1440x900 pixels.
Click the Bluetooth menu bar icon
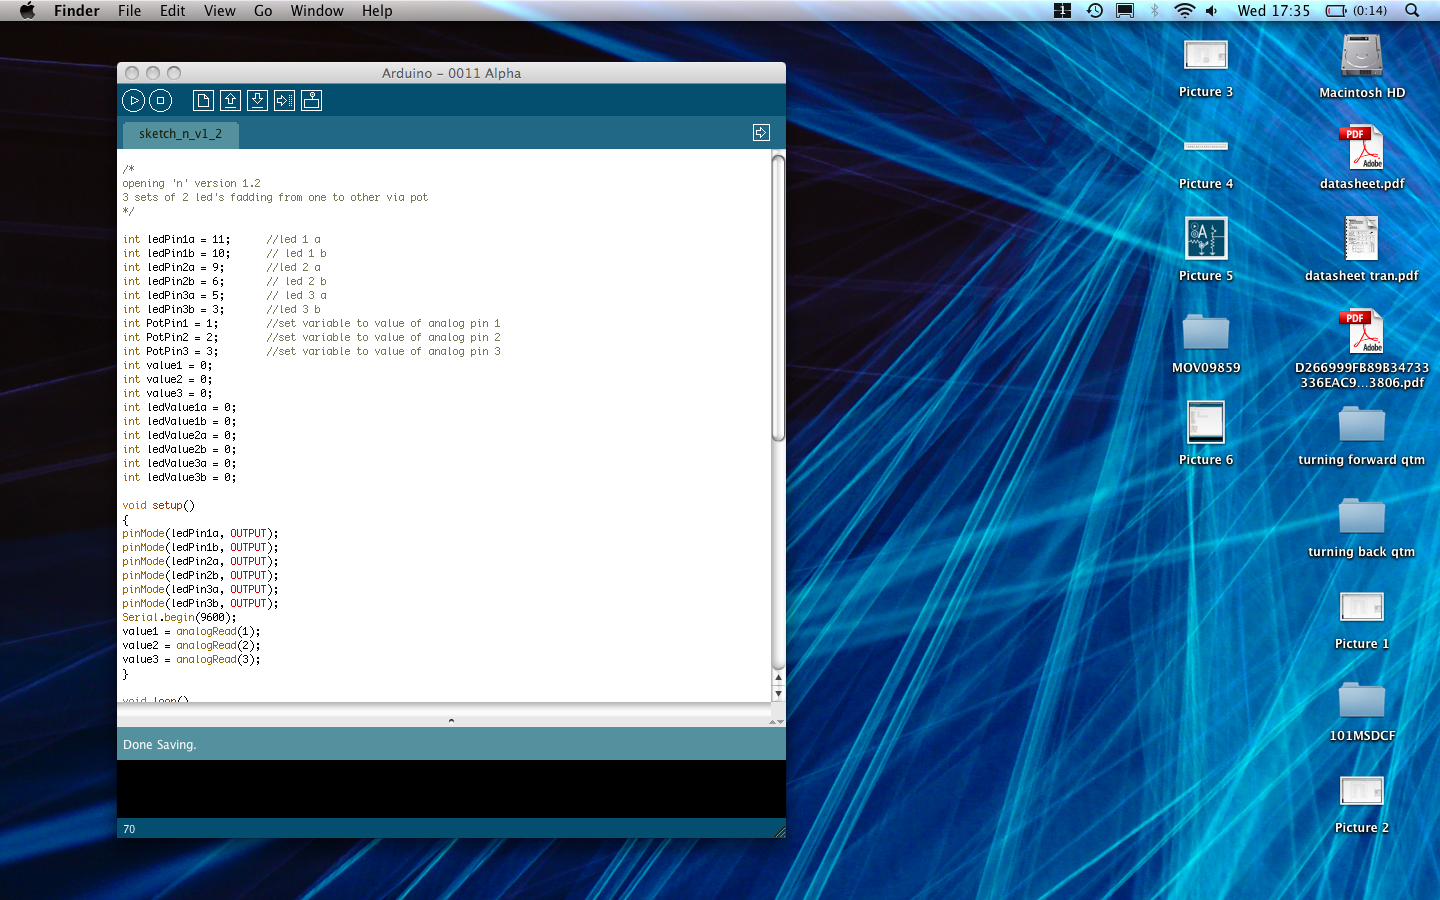click(x=1154, y=11)
